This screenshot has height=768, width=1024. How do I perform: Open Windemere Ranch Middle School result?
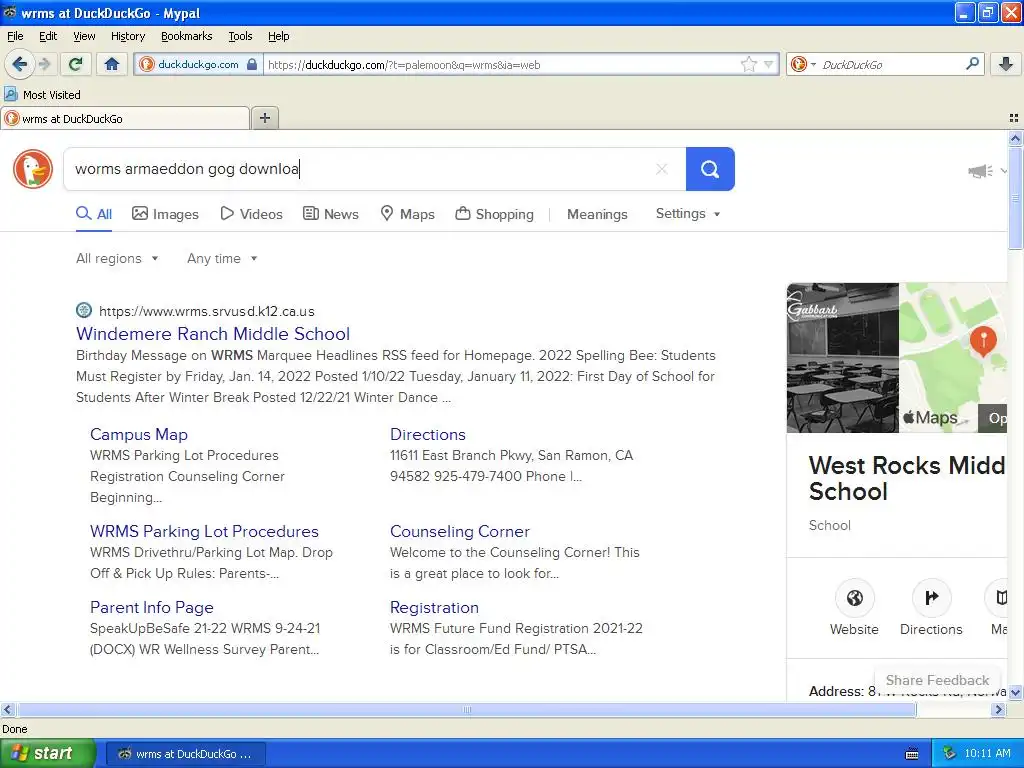click(213, 334)
